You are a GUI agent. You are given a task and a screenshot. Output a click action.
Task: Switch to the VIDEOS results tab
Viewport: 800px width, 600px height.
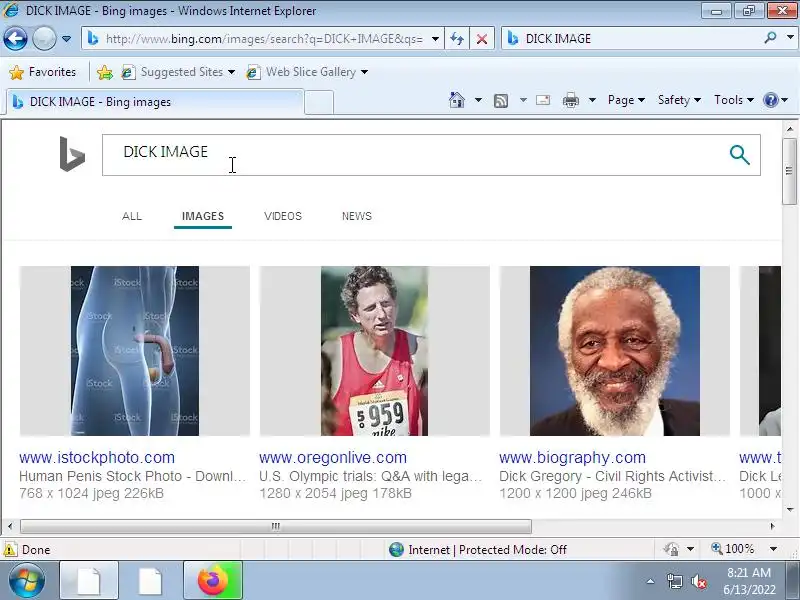point(283,216)
